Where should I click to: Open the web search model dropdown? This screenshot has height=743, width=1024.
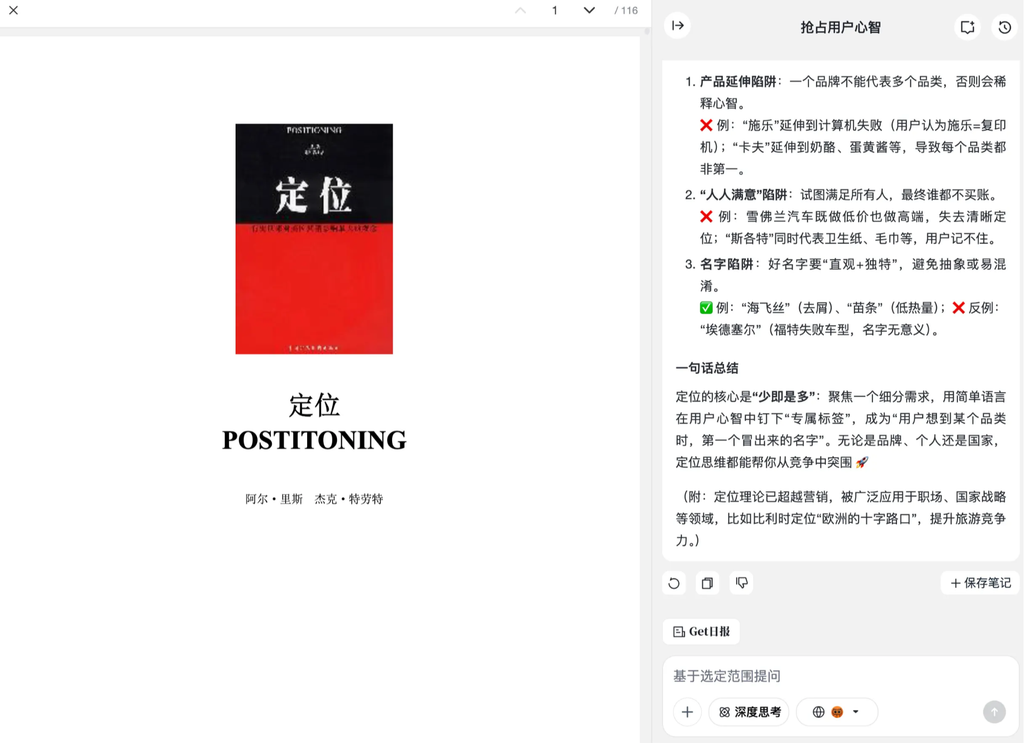(x=837, y=712)
